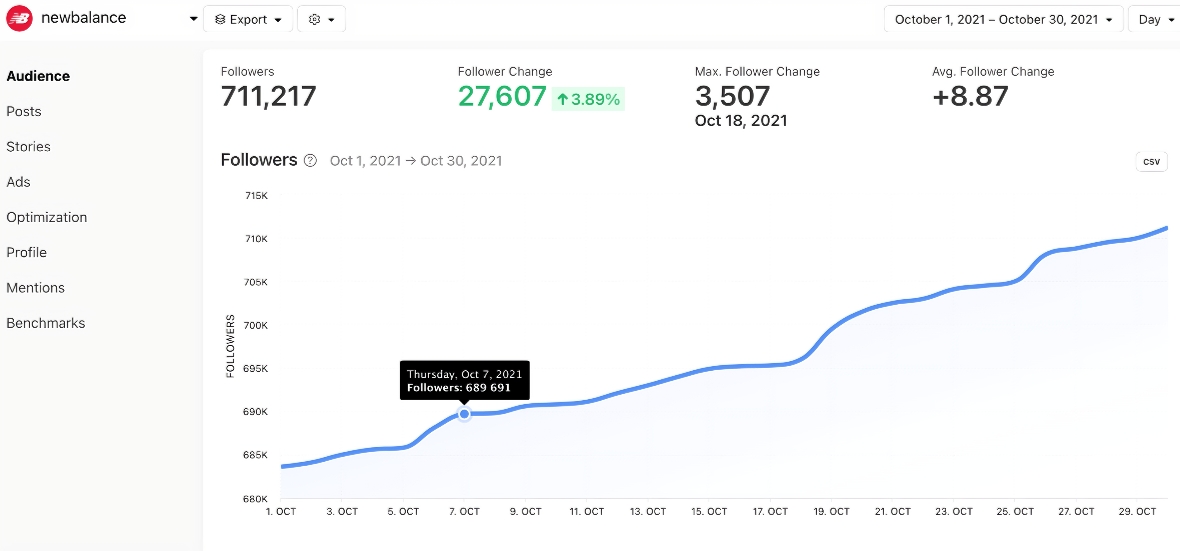
Task: Click the Oct 7 data point marker
Action: pos(464,414)
